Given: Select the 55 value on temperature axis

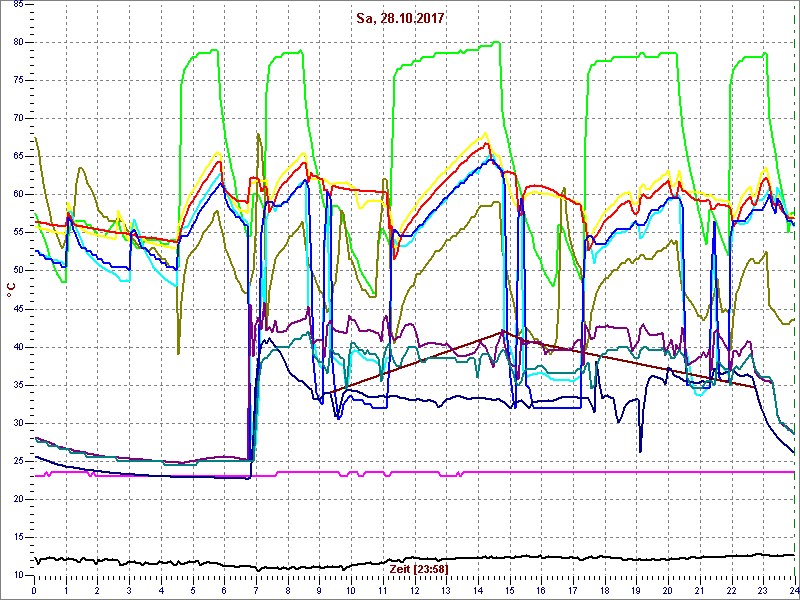Looking at the screenshot, I should click(x=16, y=233).
